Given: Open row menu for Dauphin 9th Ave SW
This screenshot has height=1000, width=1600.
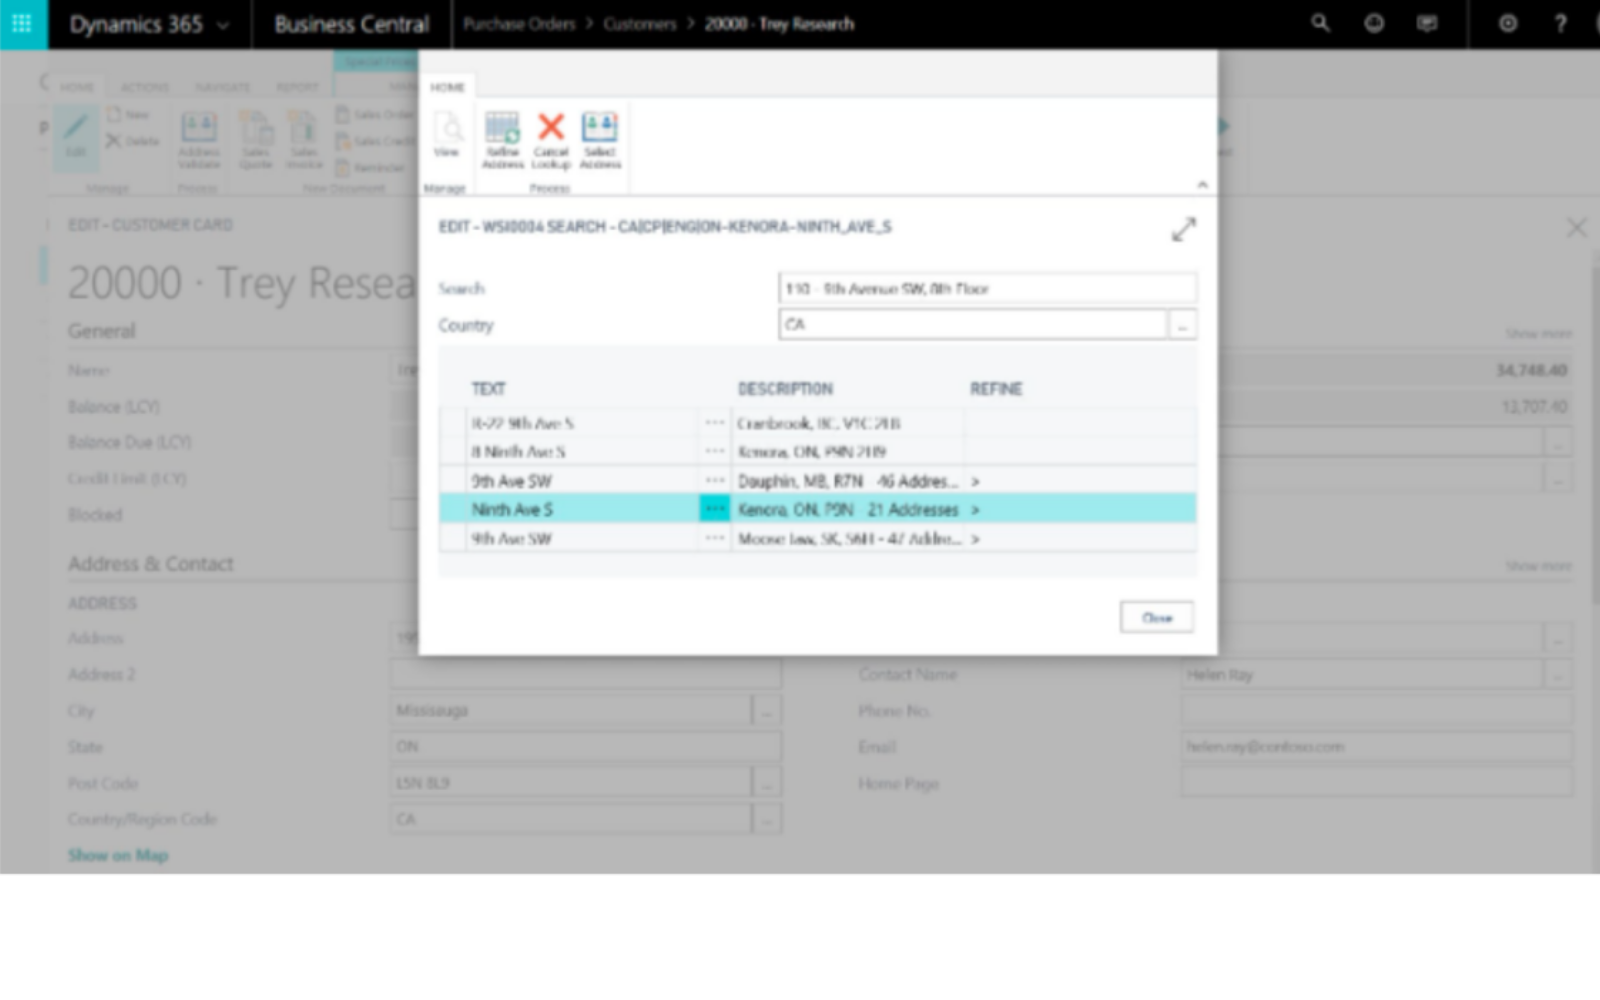Looking at the screenshot, I should coord(714,481).
